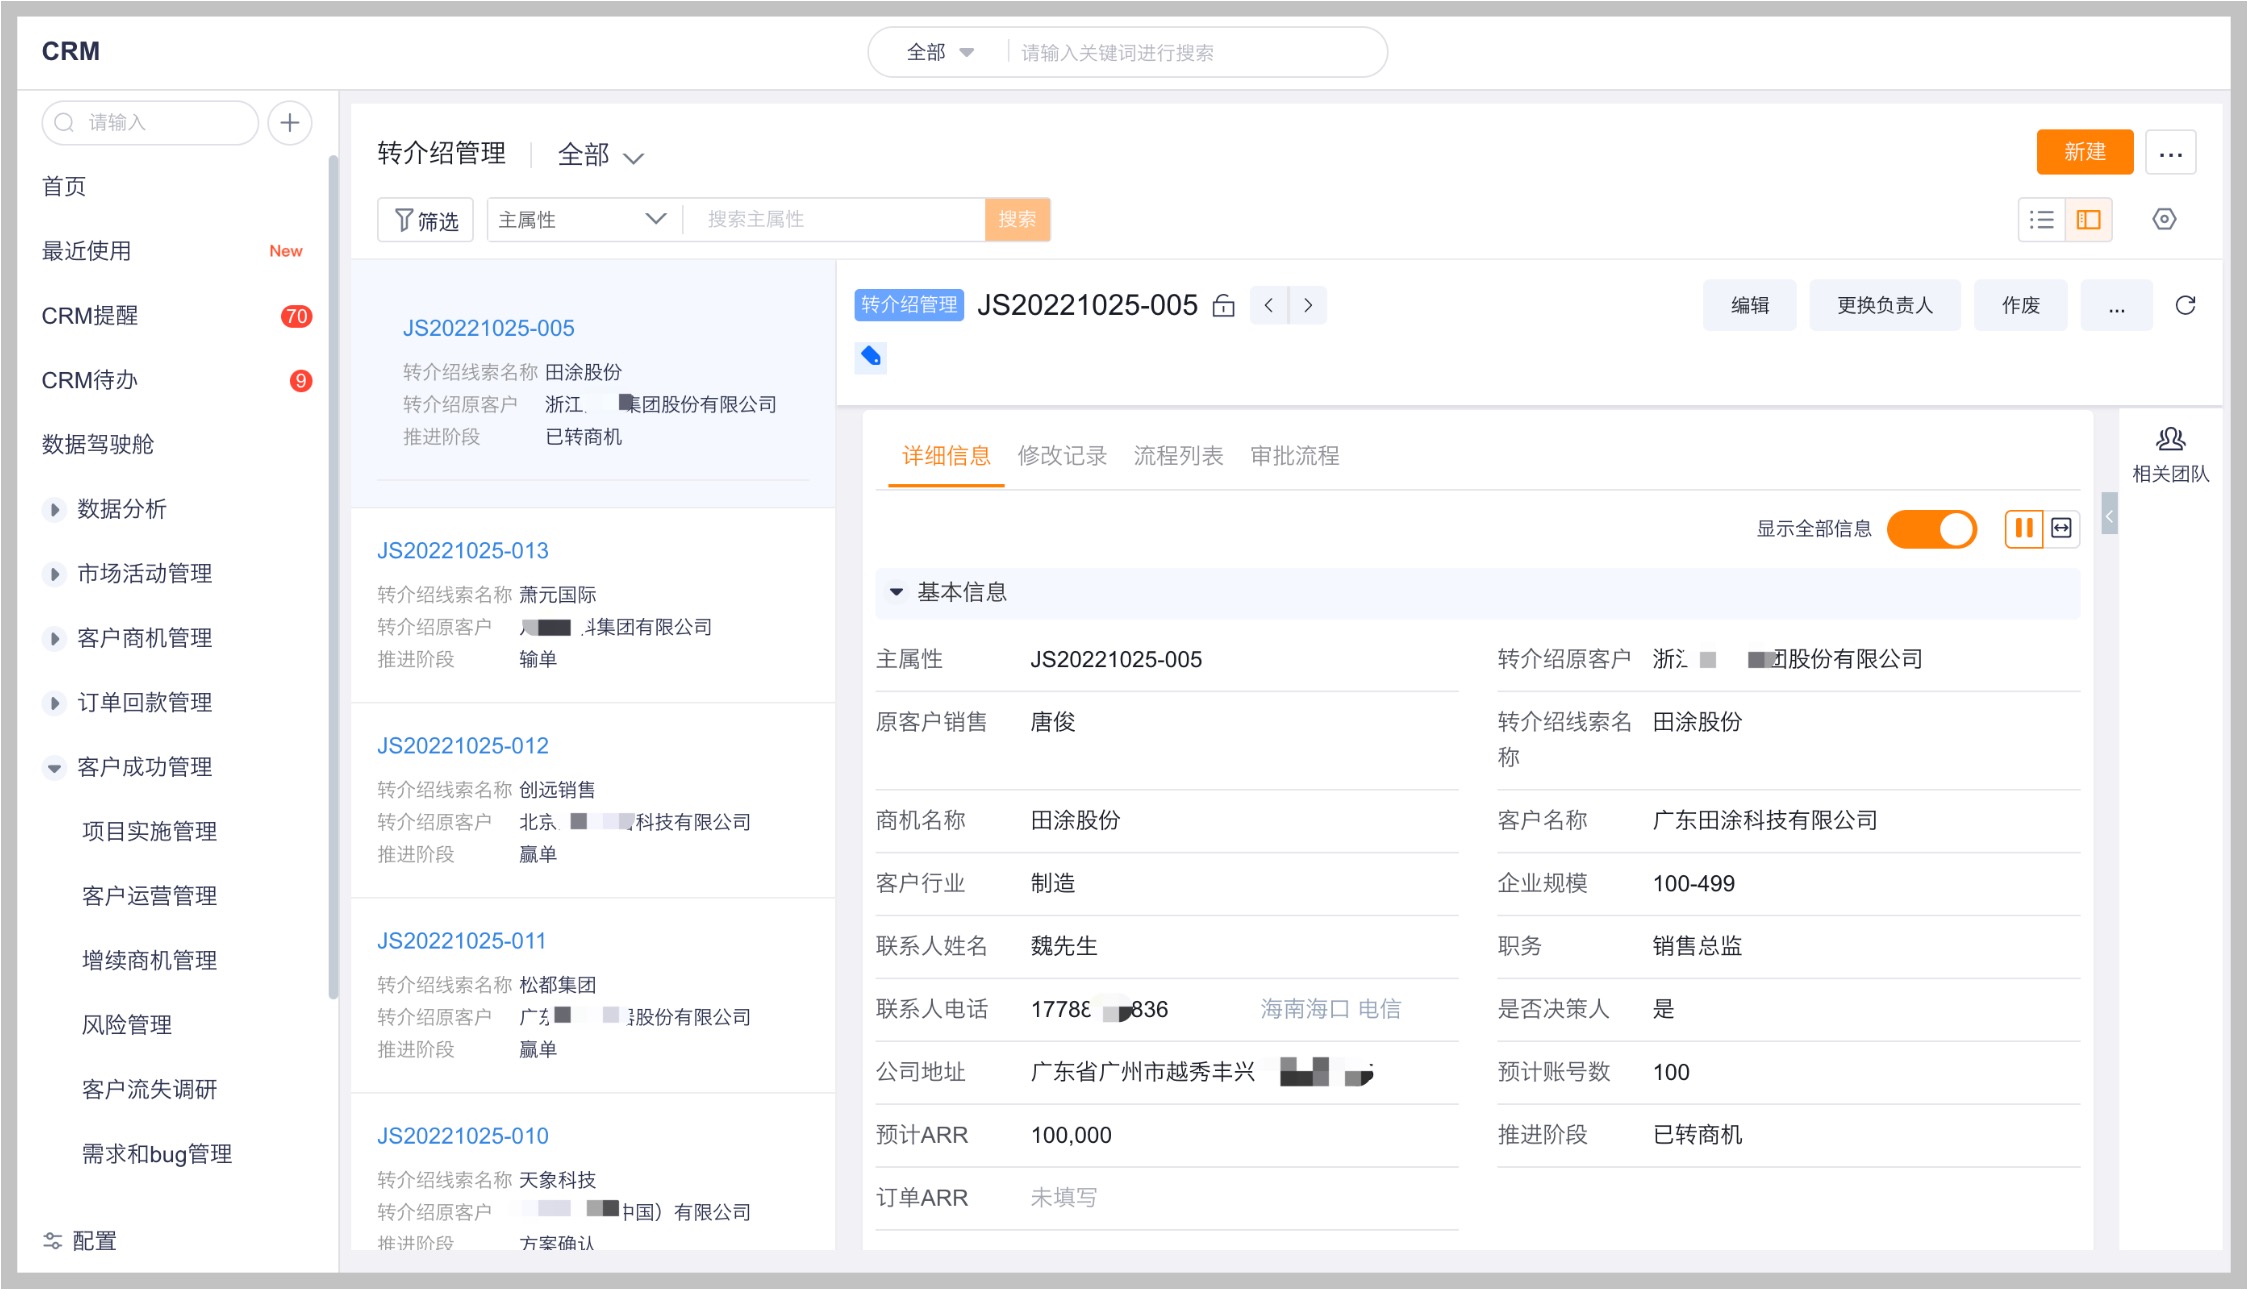Open 需求和bug管理 submenu item
Viewport: 2248px width, 1290px height.
tap(157, 1154)
